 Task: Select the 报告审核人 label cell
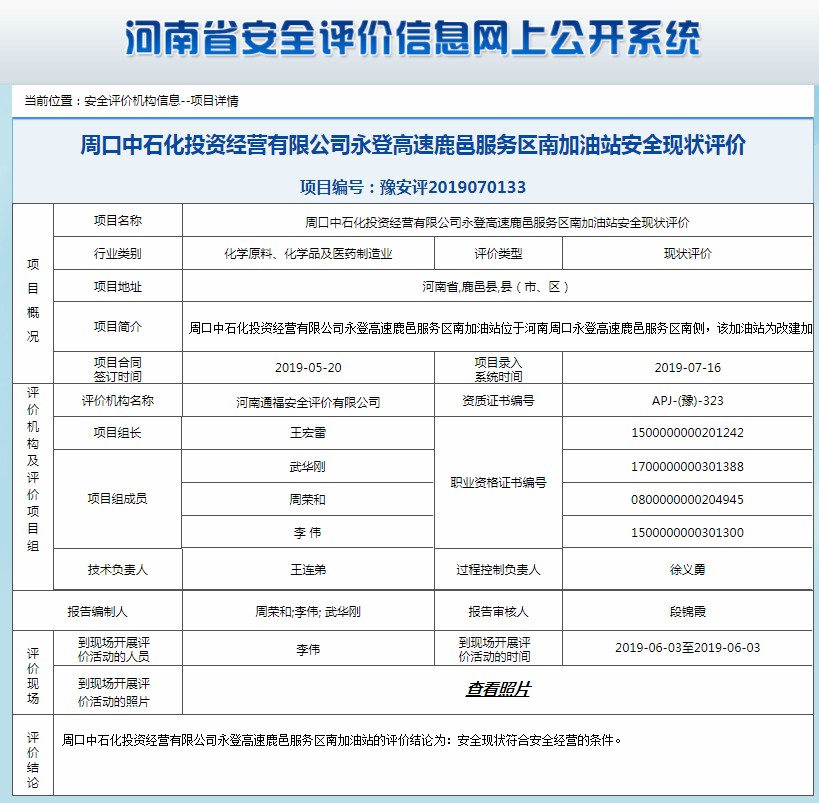(x=498, y=611)
